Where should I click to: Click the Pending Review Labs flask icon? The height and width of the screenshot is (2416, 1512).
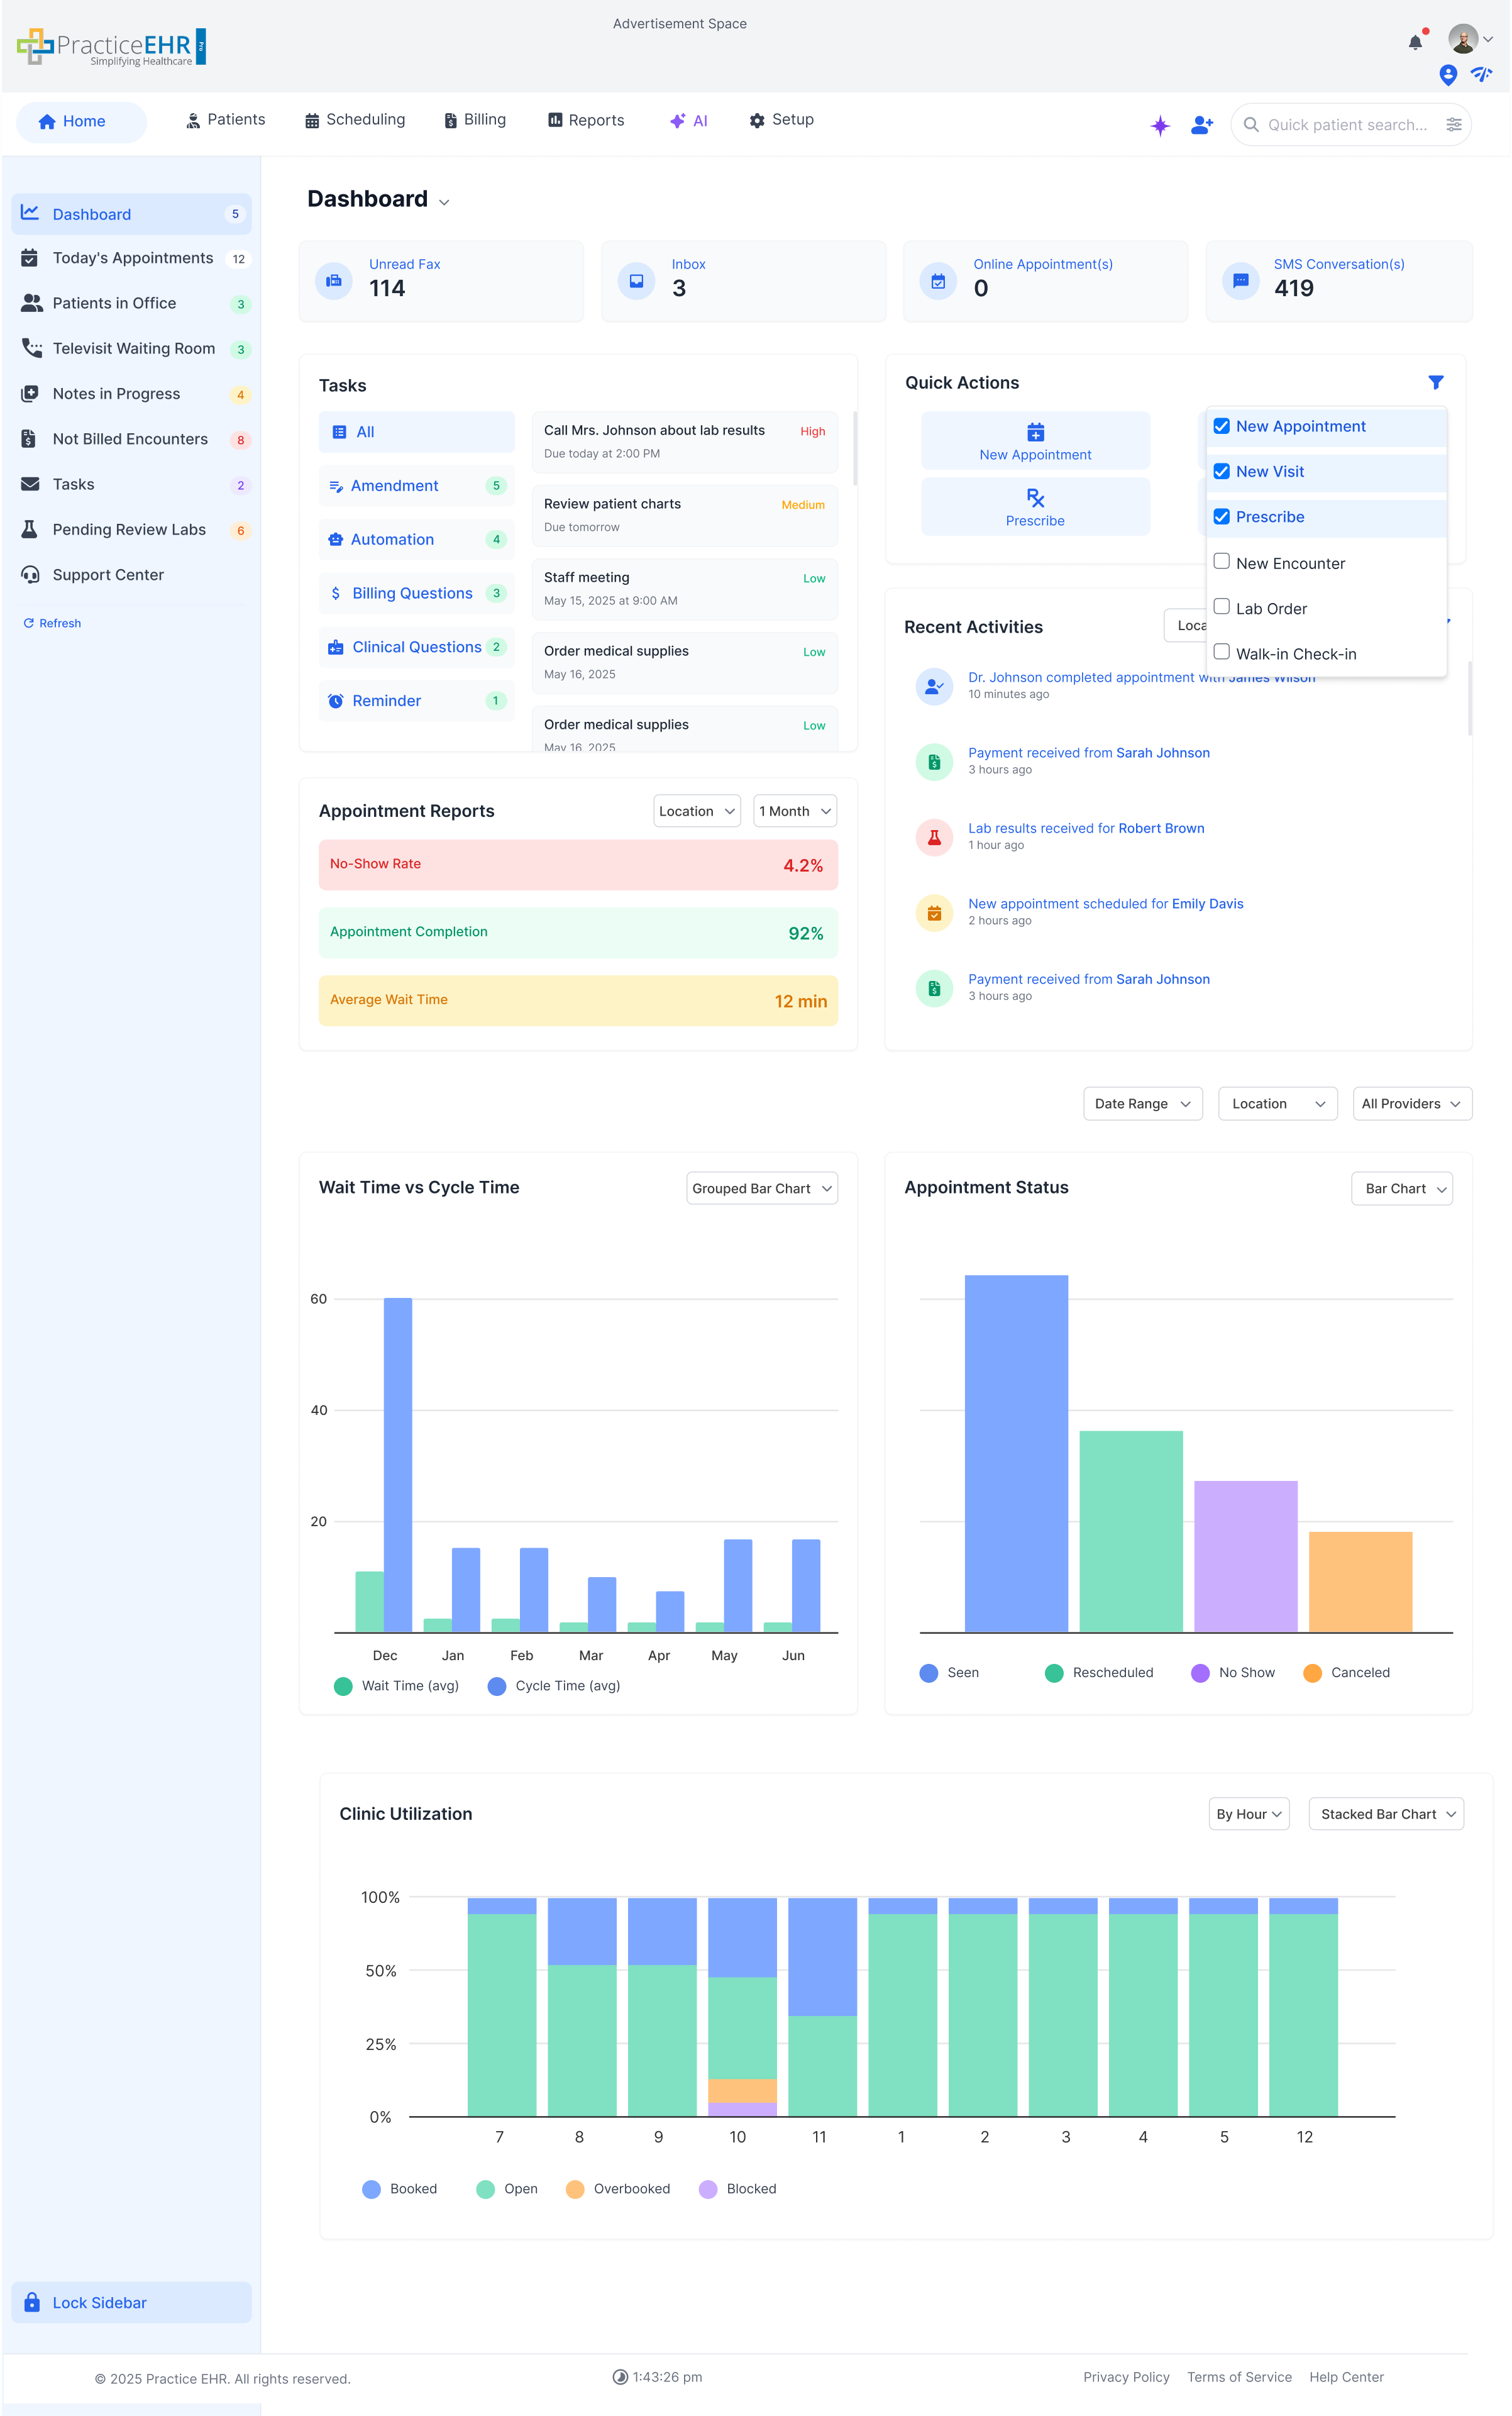tap(30, 529)
